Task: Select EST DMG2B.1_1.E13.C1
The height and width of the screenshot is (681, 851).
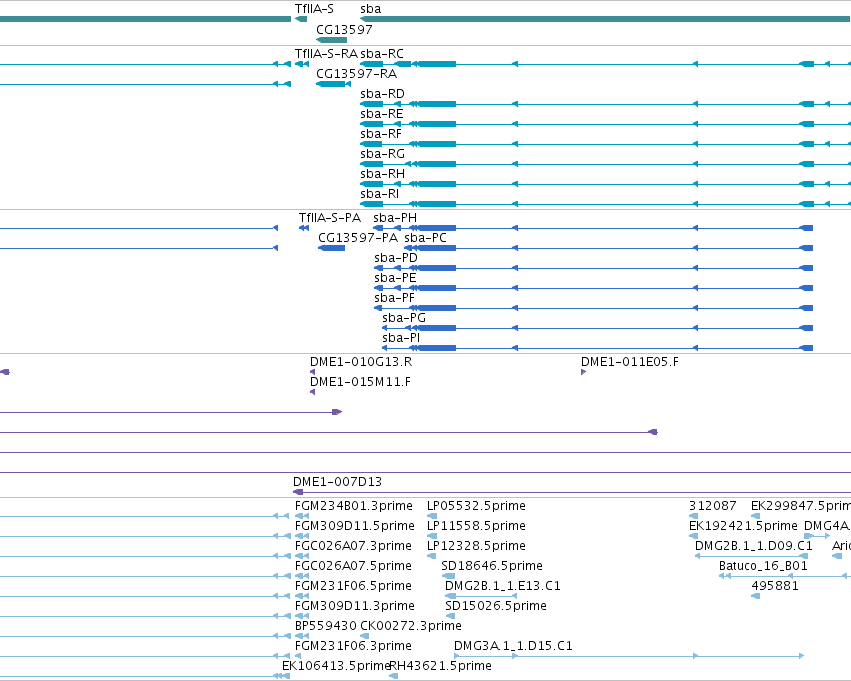Action: (x=503, y=586)
